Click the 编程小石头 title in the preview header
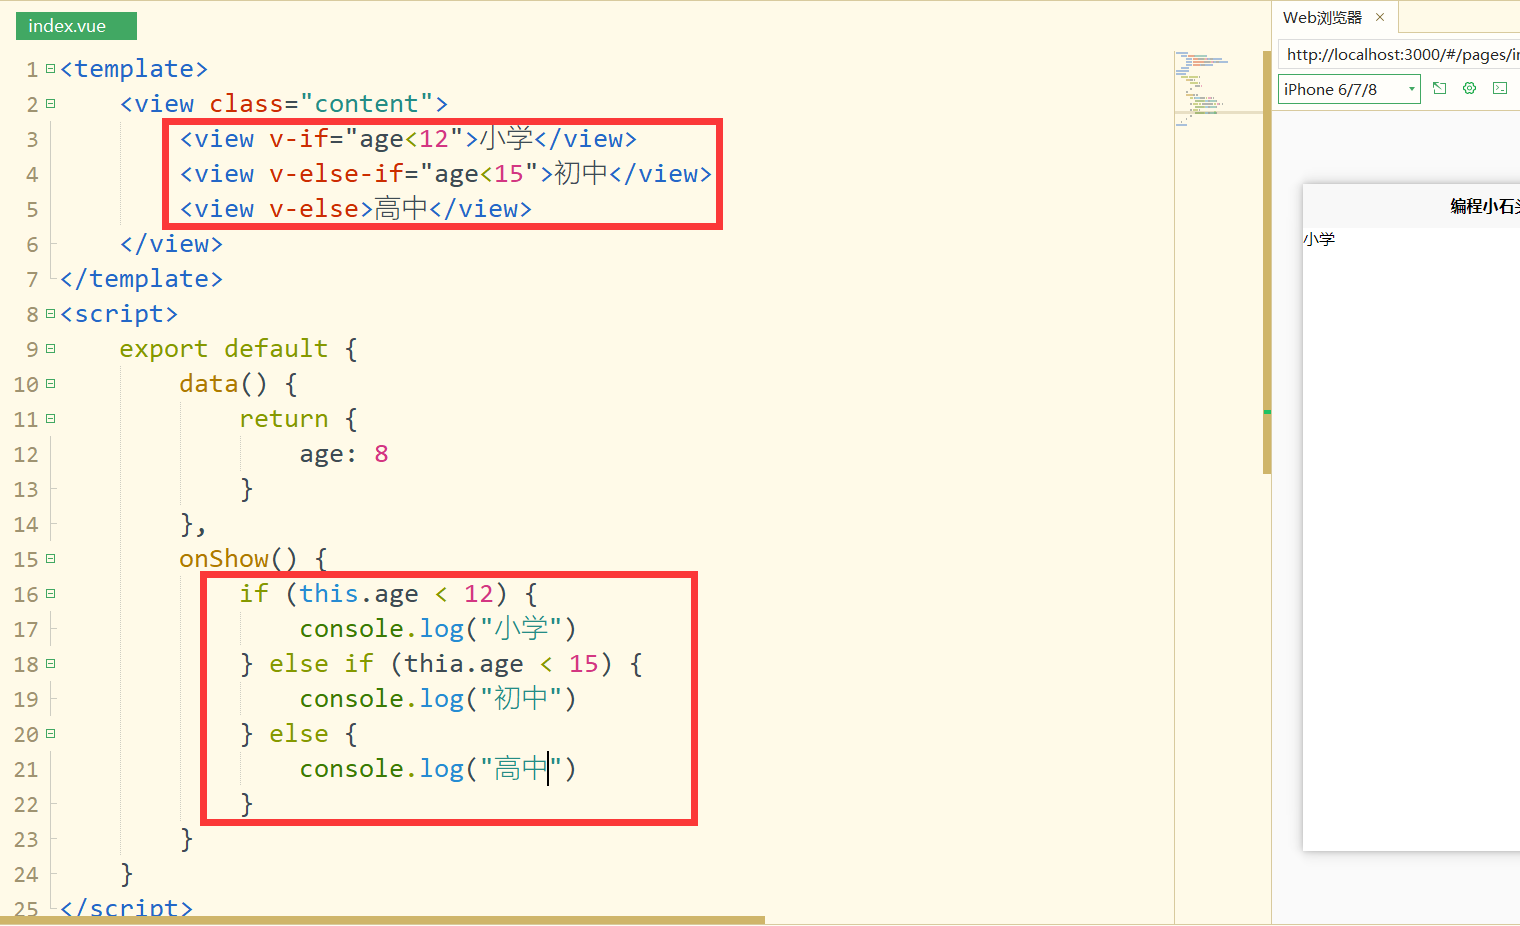 coord(1485,206)
